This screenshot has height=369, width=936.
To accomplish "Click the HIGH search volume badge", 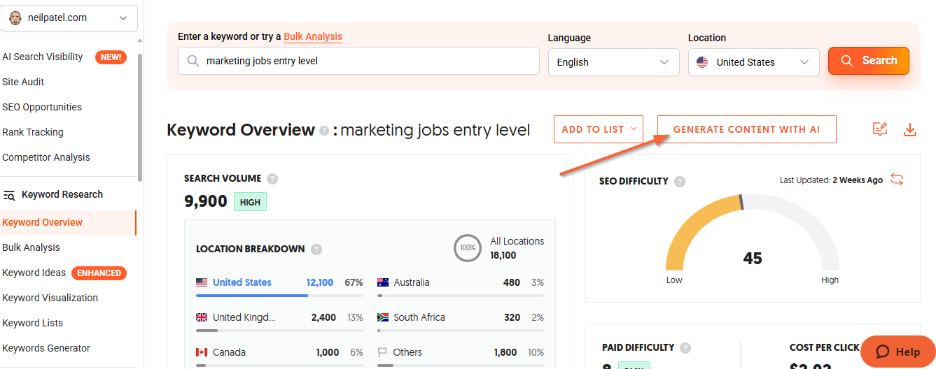I will (x=250, y=202).
